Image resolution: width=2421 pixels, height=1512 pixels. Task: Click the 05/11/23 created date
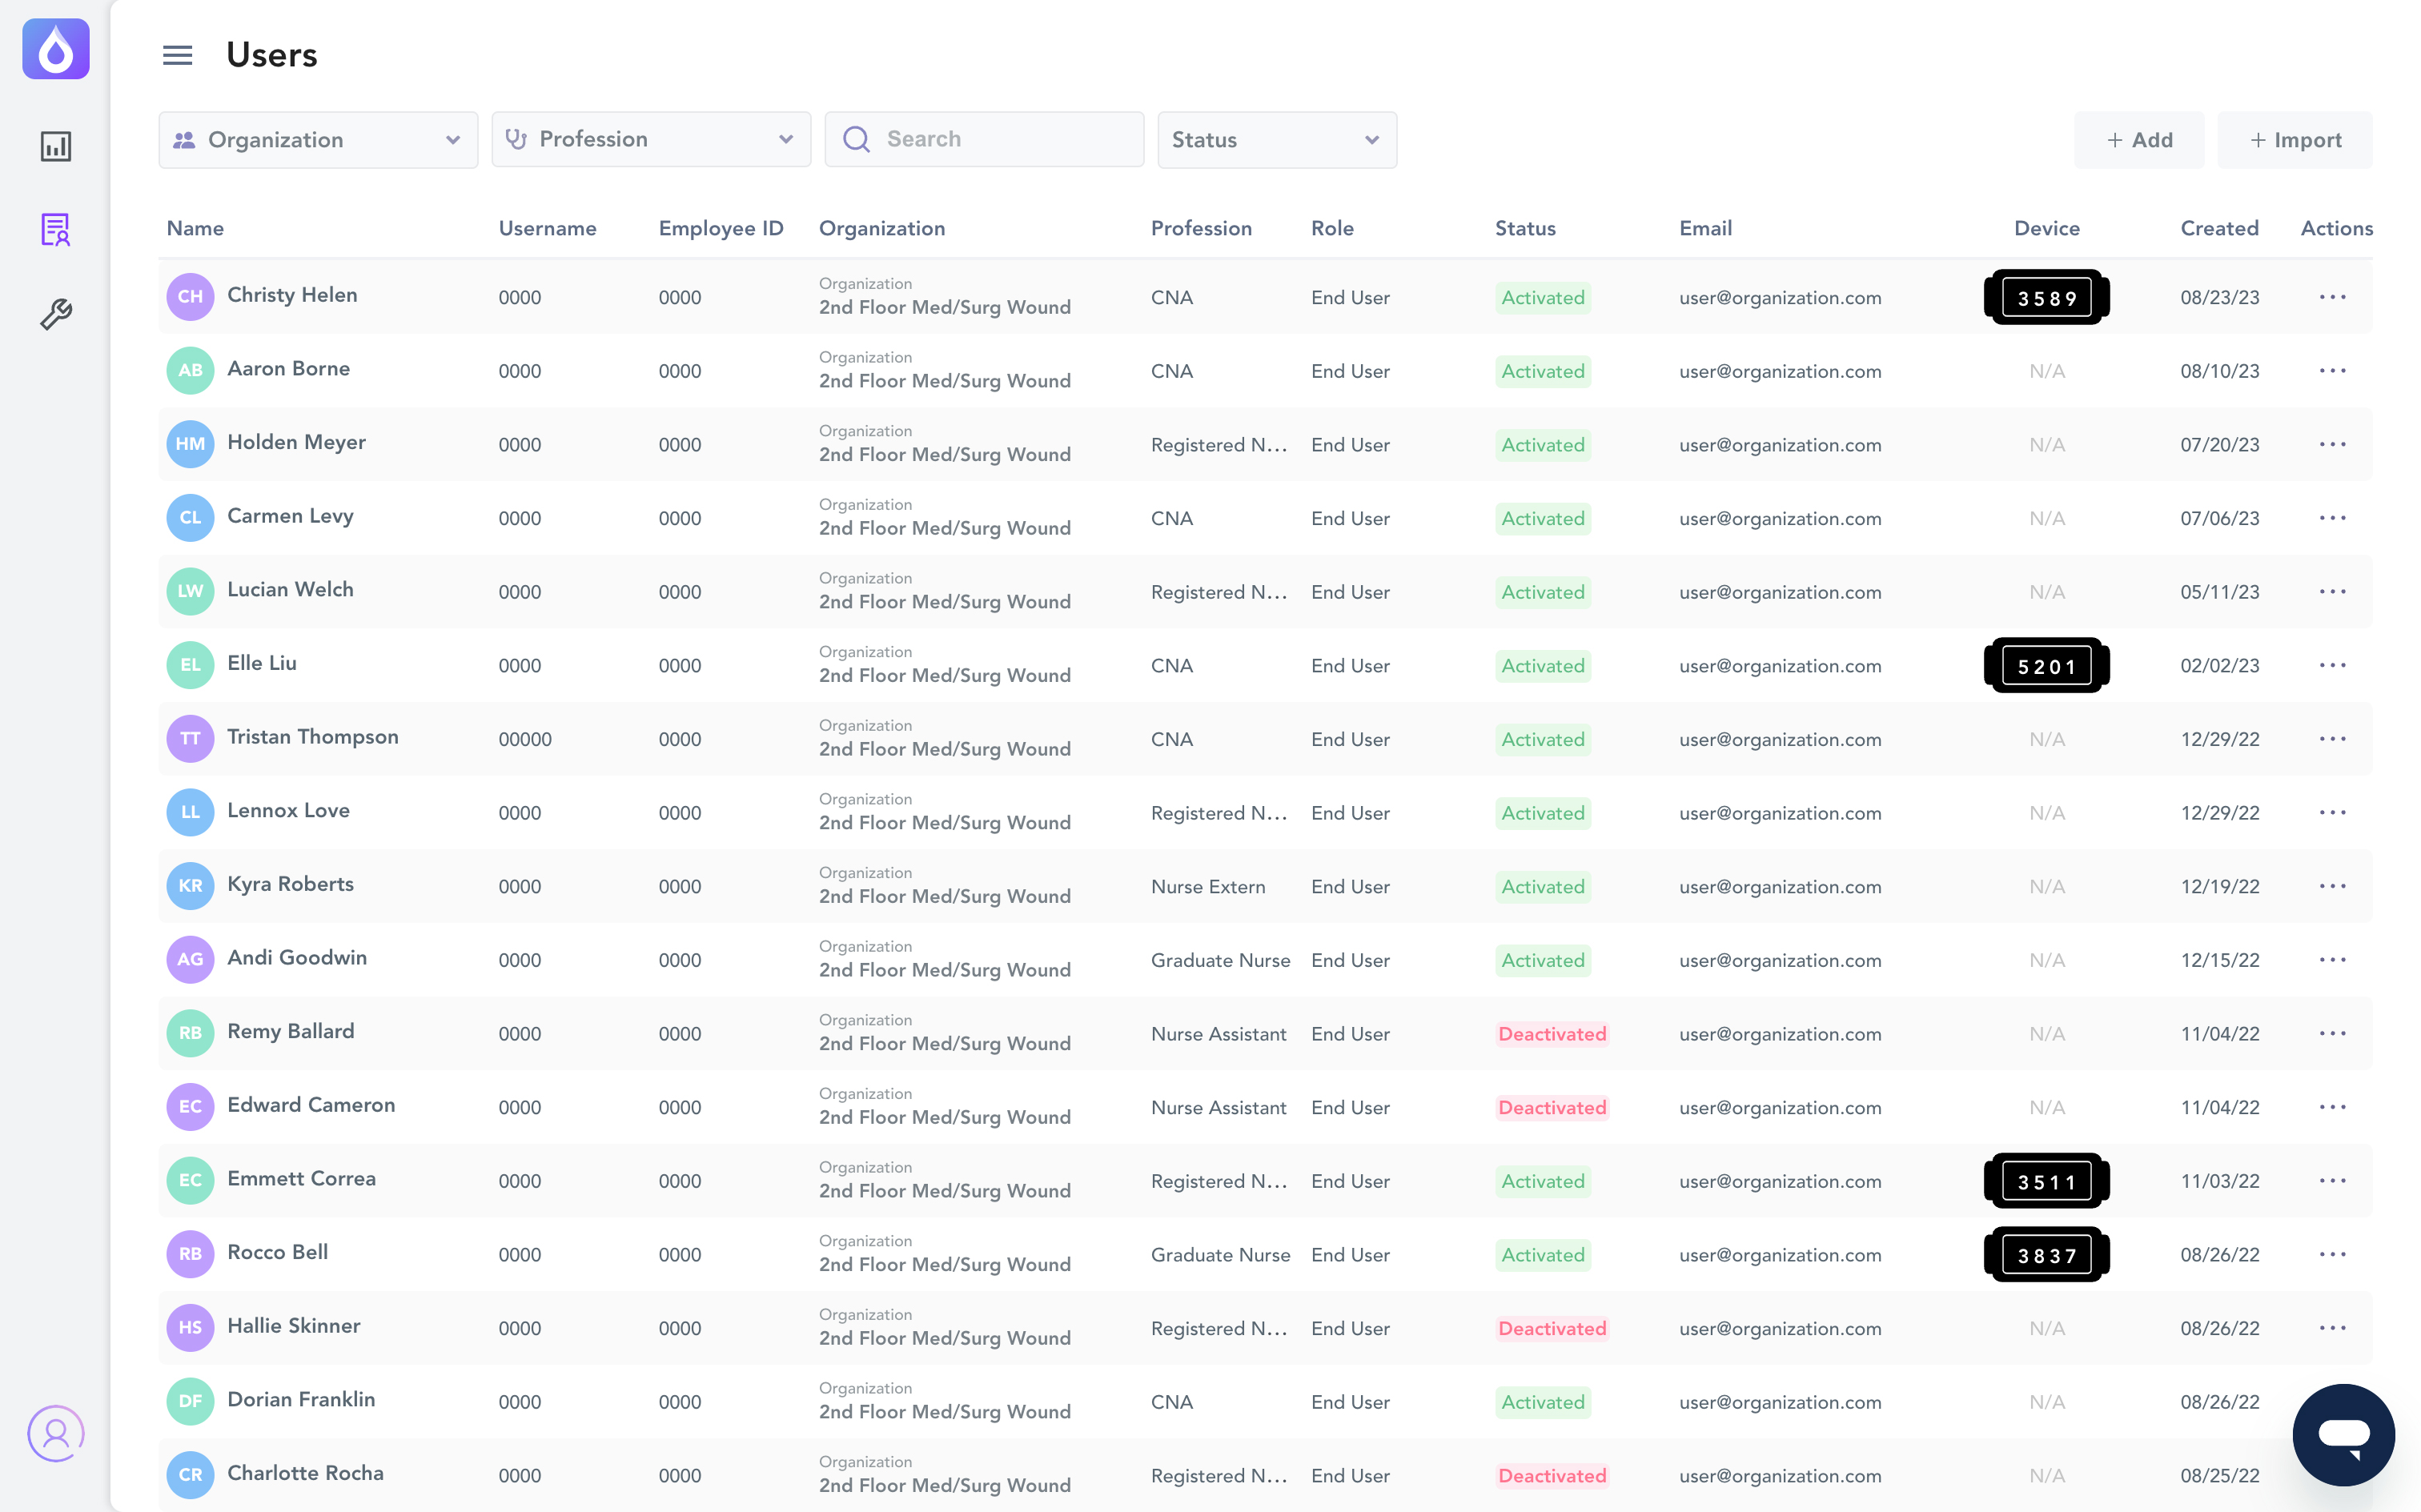(2219, 592)
